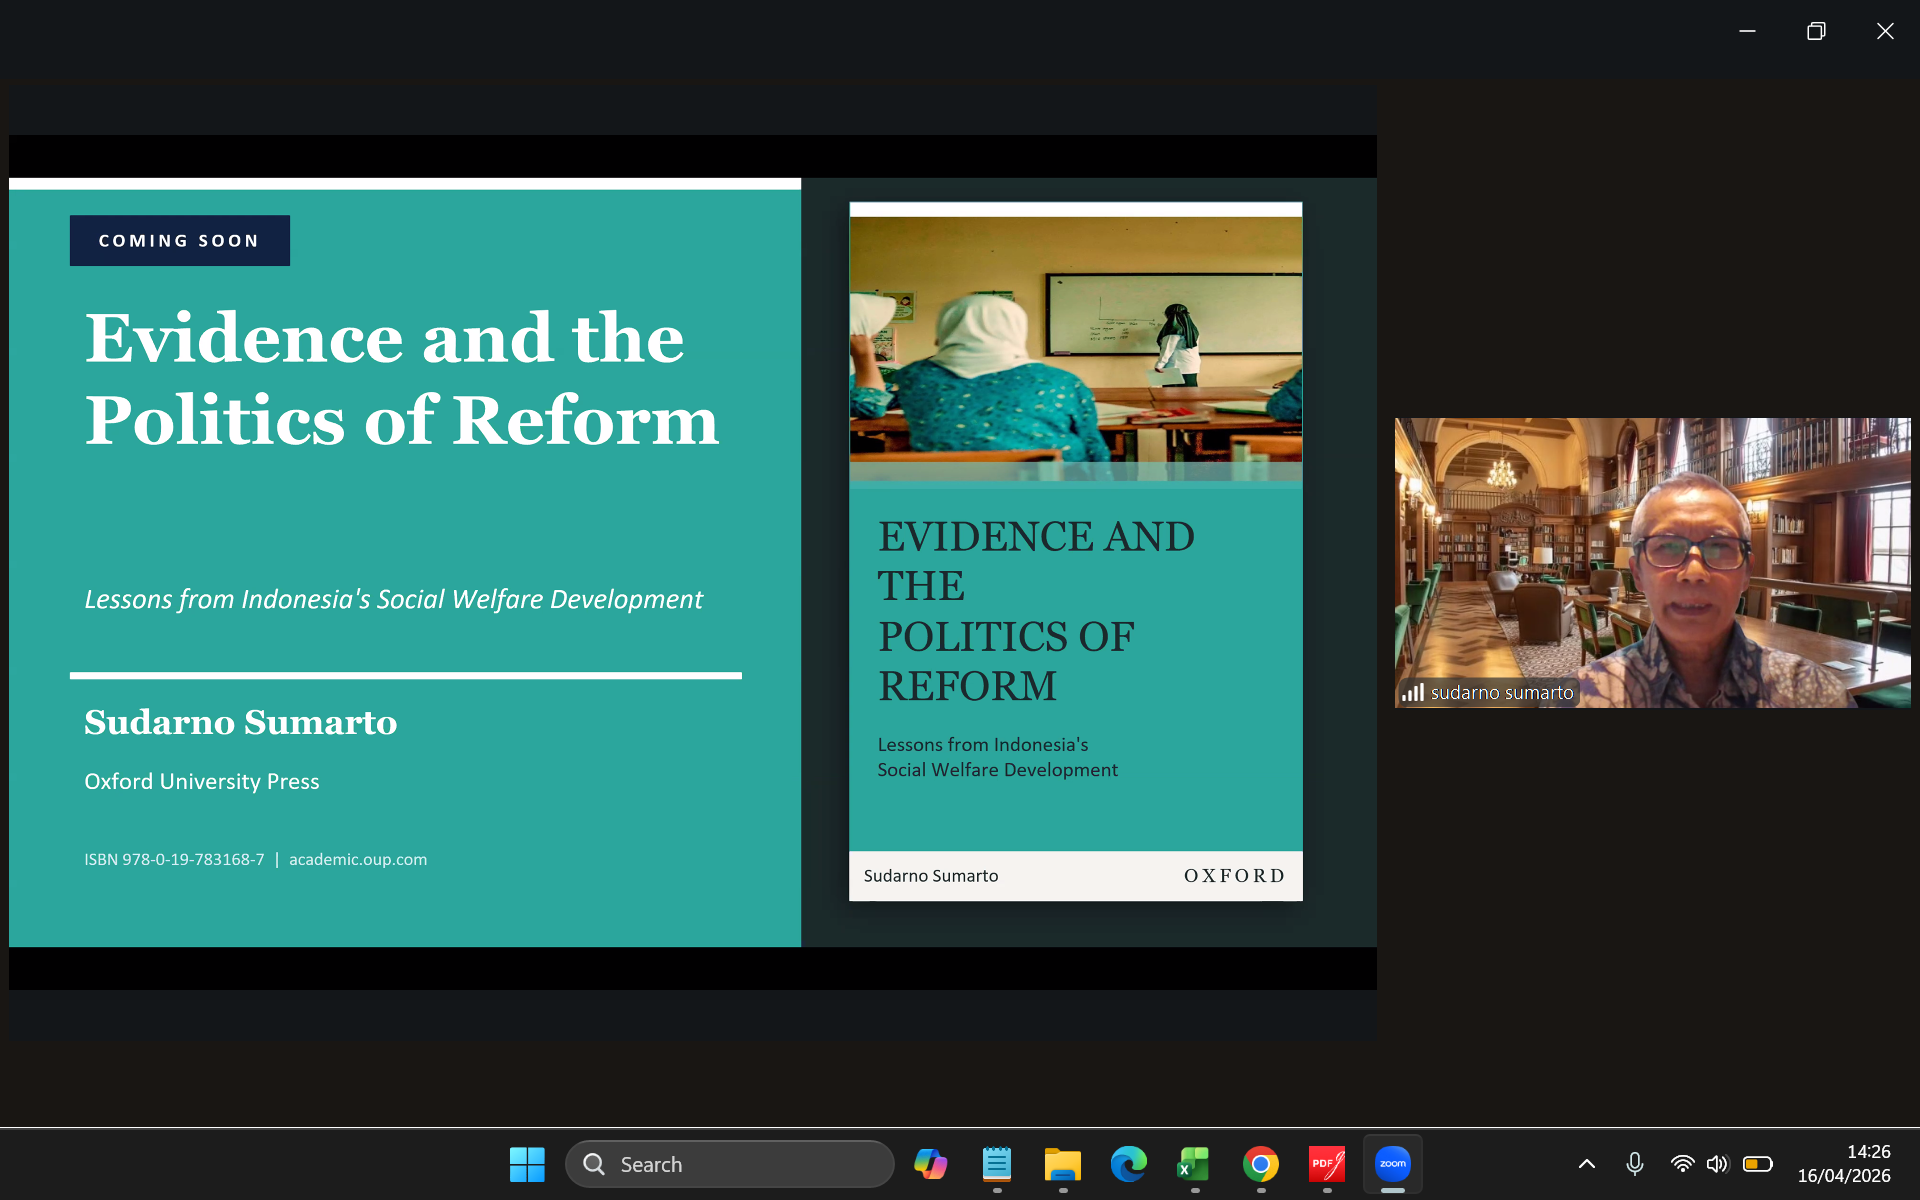The height and width of the screenshot is (1200, 1920).
Task: Open Notepad from the taskbar
Action: 997,1164
